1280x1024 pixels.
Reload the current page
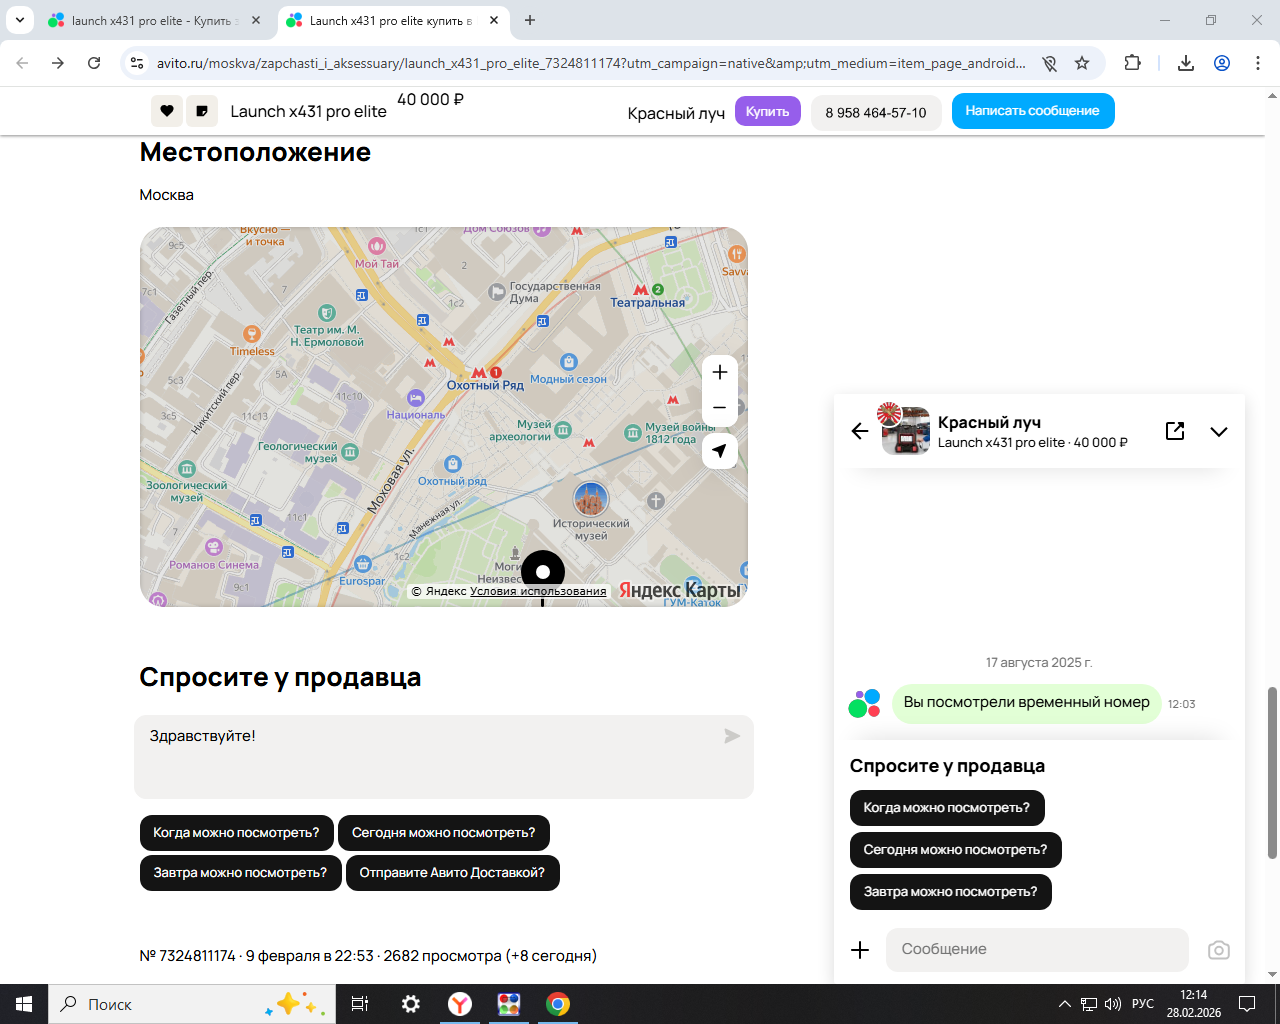coord(94,63)
